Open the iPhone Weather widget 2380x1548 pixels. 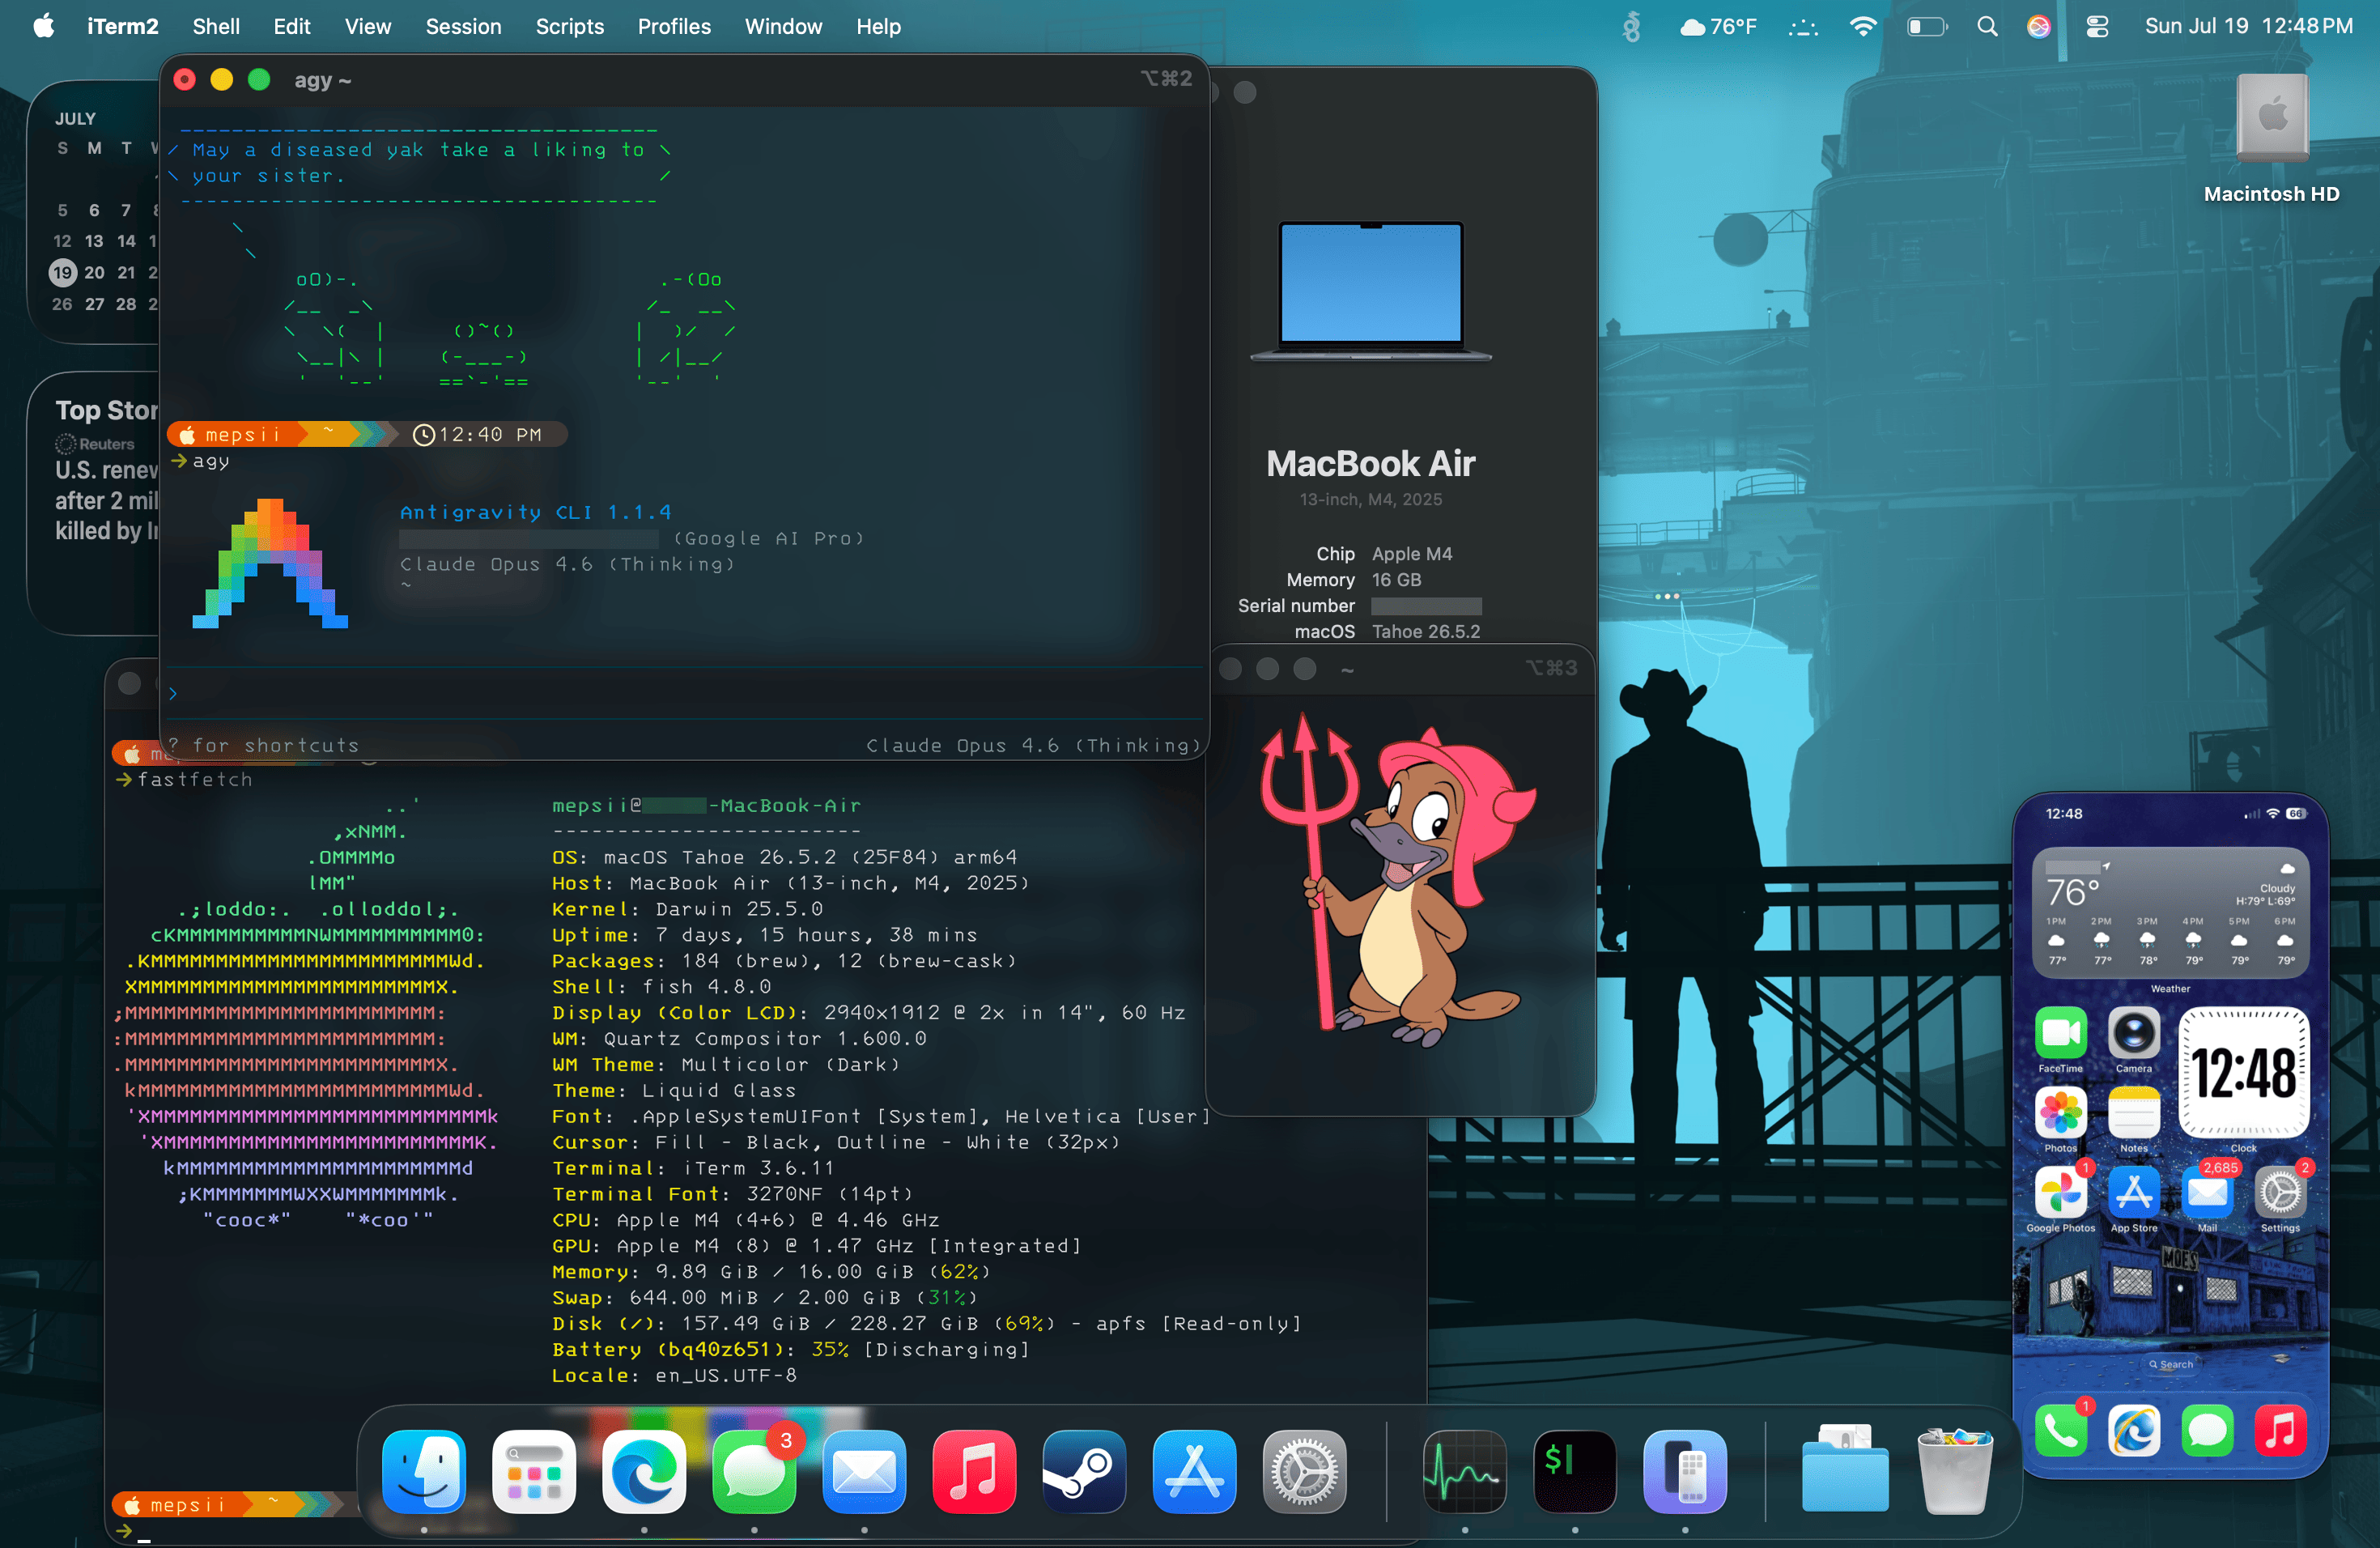[x=2171, y=912]
